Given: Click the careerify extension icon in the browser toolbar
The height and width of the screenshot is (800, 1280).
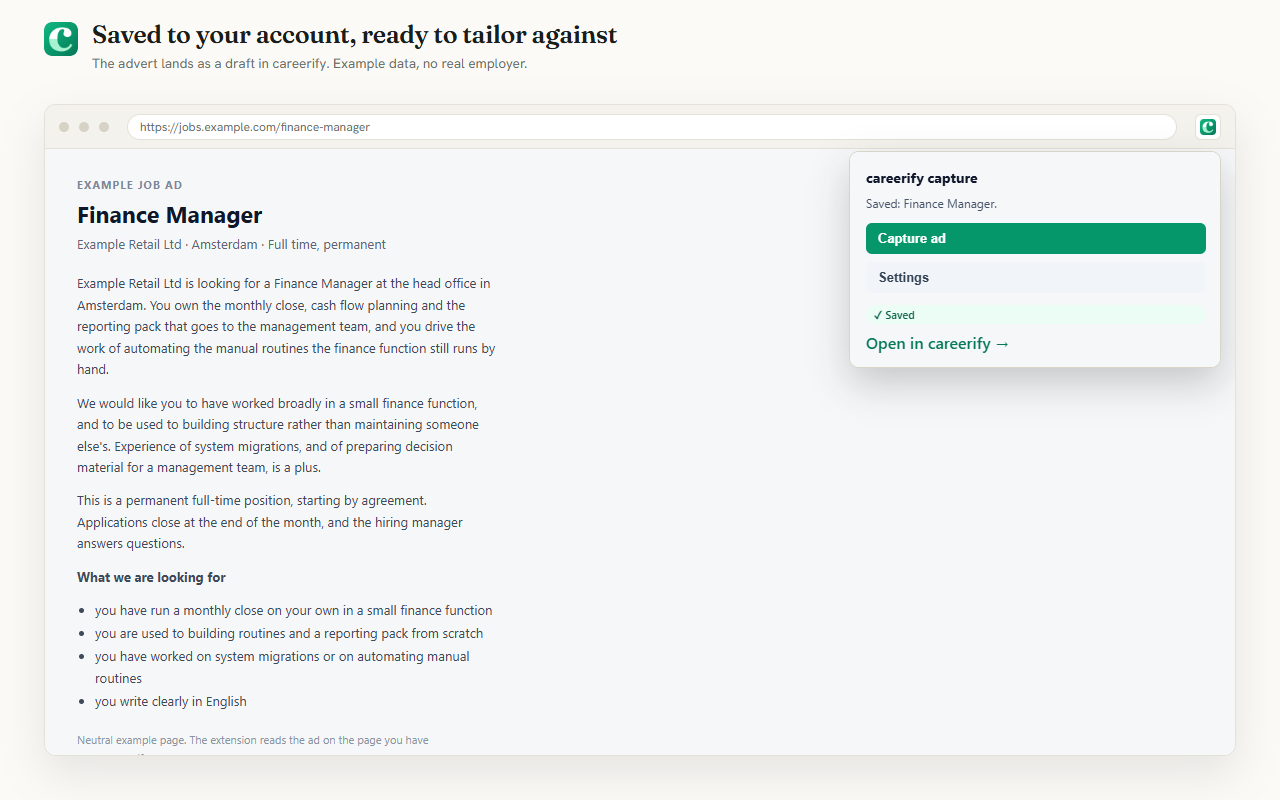Looking at the screenshot, I should tap(1208, 127).
